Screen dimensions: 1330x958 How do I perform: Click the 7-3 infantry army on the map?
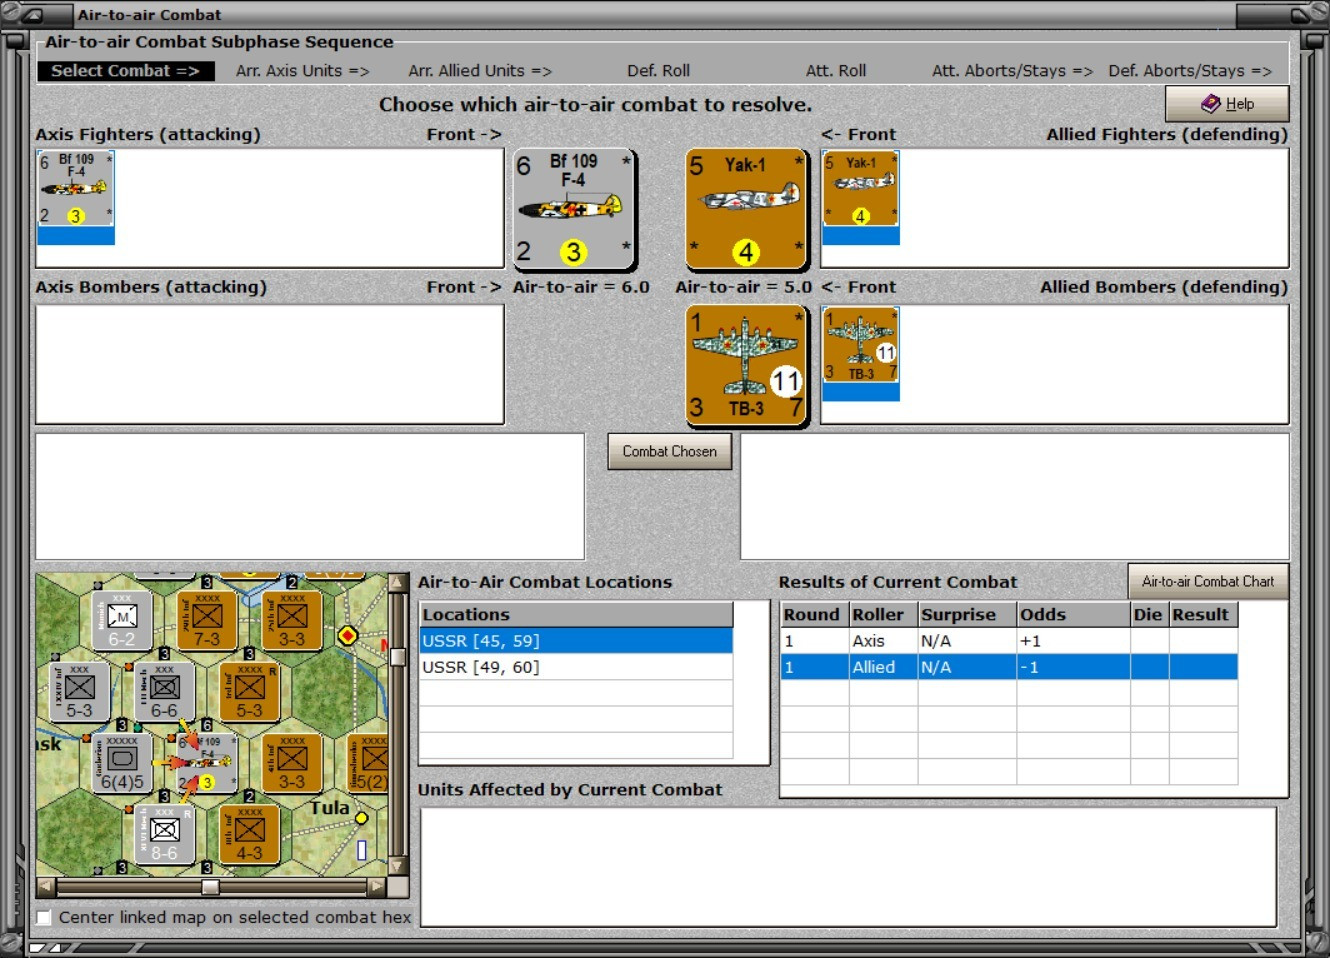point(207,620)
